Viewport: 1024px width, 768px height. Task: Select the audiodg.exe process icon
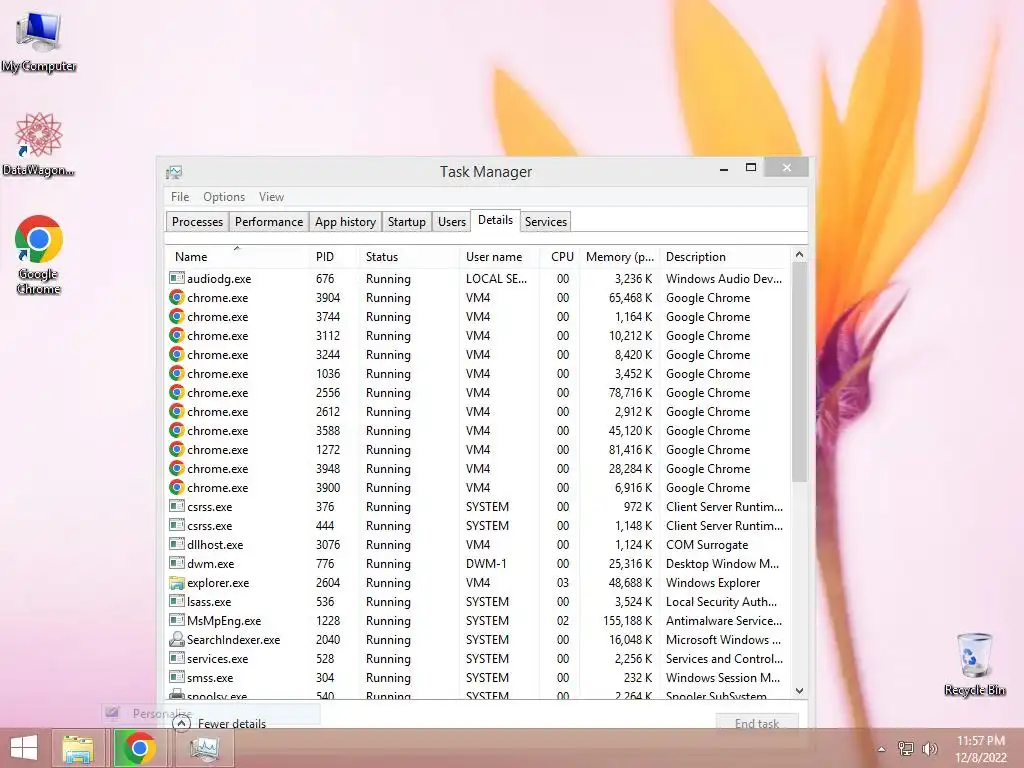pyautogui.click(x=176, y=278)
